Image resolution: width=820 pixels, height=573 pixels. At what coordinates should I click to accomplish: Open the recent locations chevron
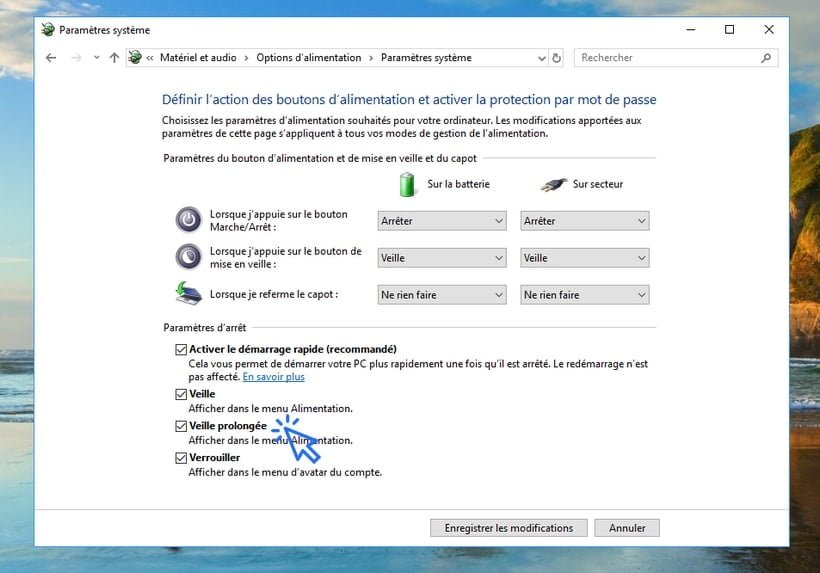(96, 58)
